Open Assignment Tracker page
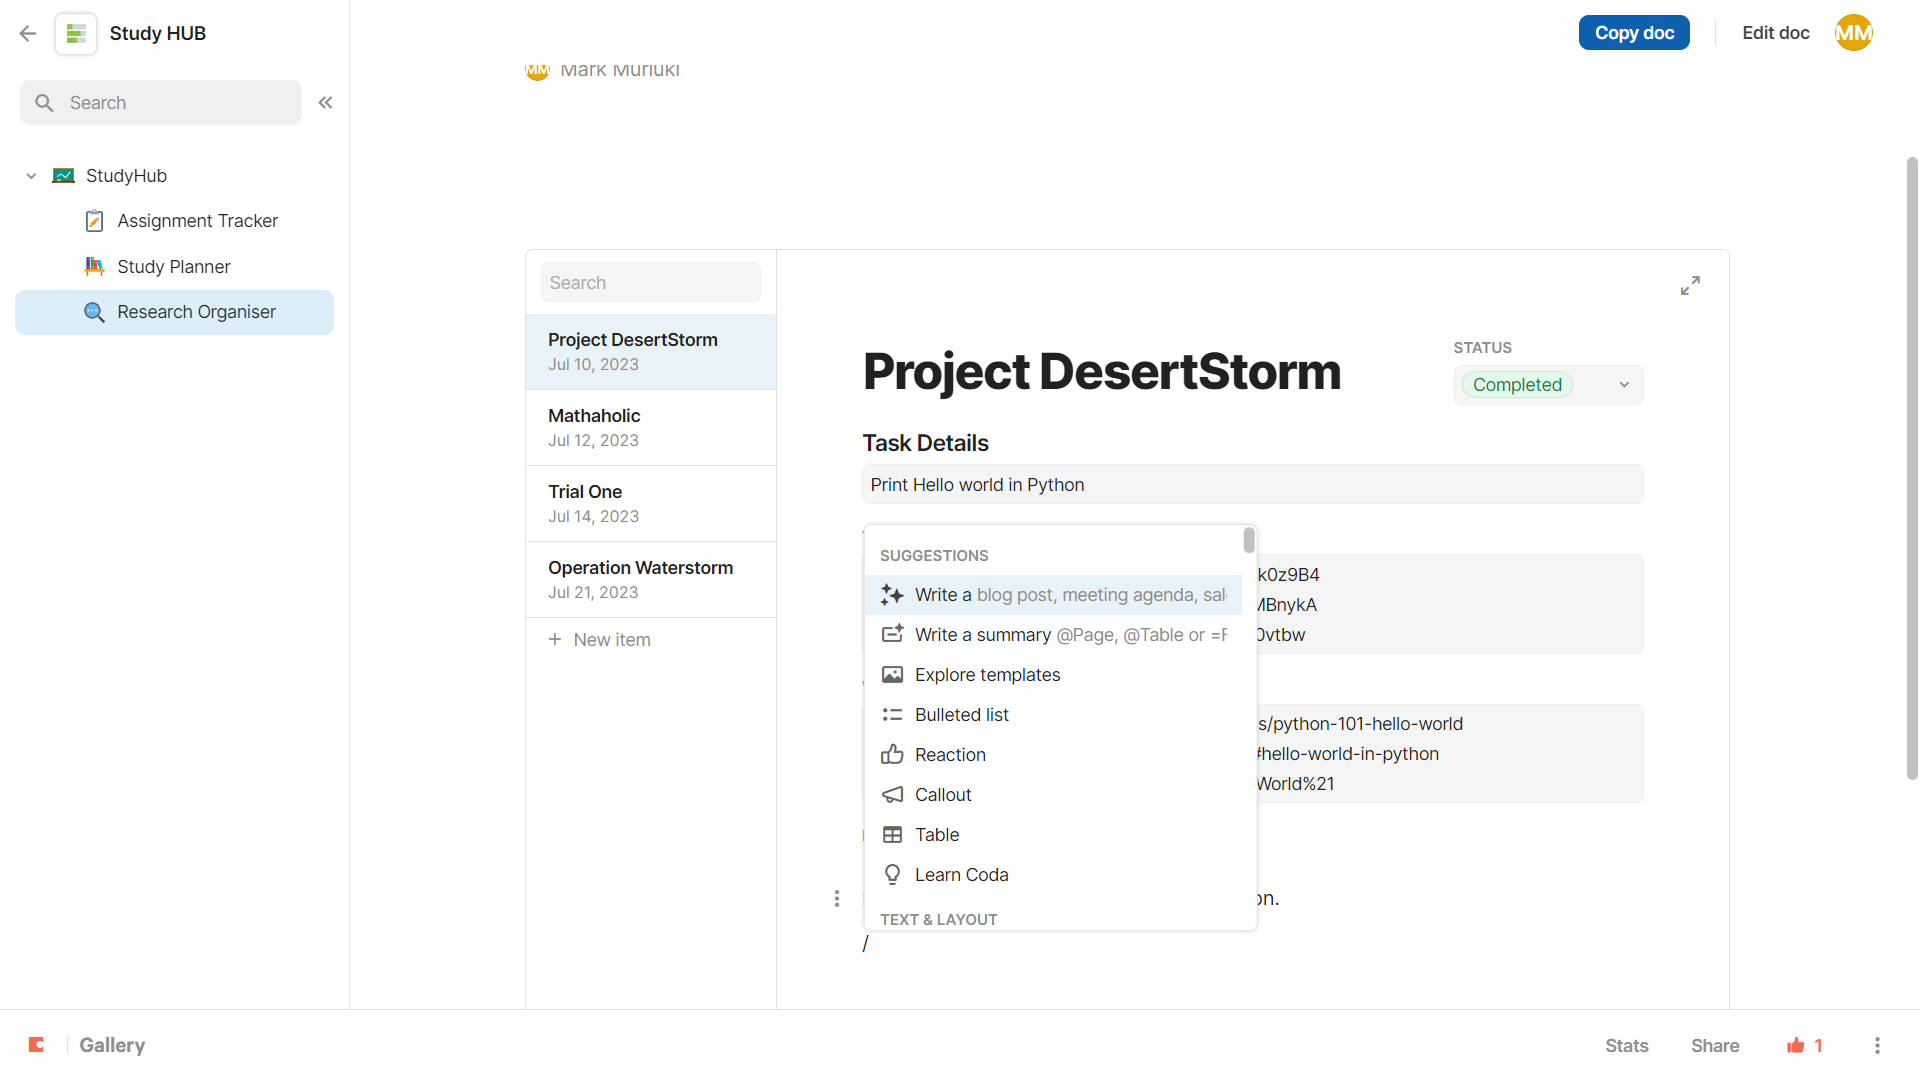Image resolution: width=1920 pixels, height=1080 pixels. pyautogui.click(x=197, y=221)
